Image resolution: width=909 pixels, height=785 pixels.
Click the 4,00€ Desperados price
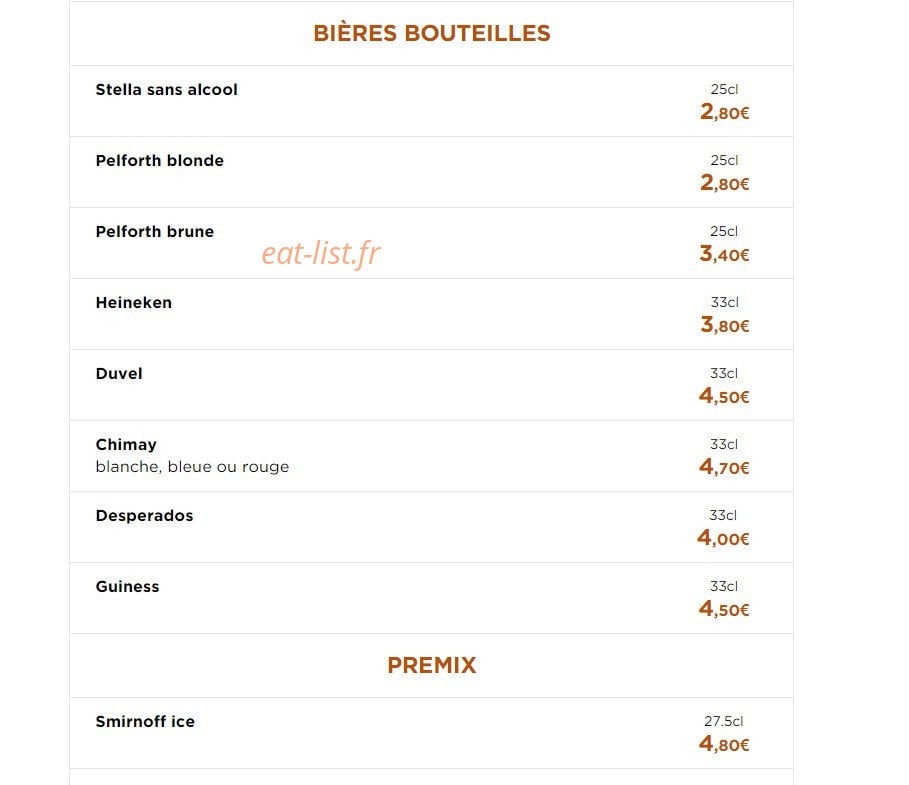[x=723, y=537]
